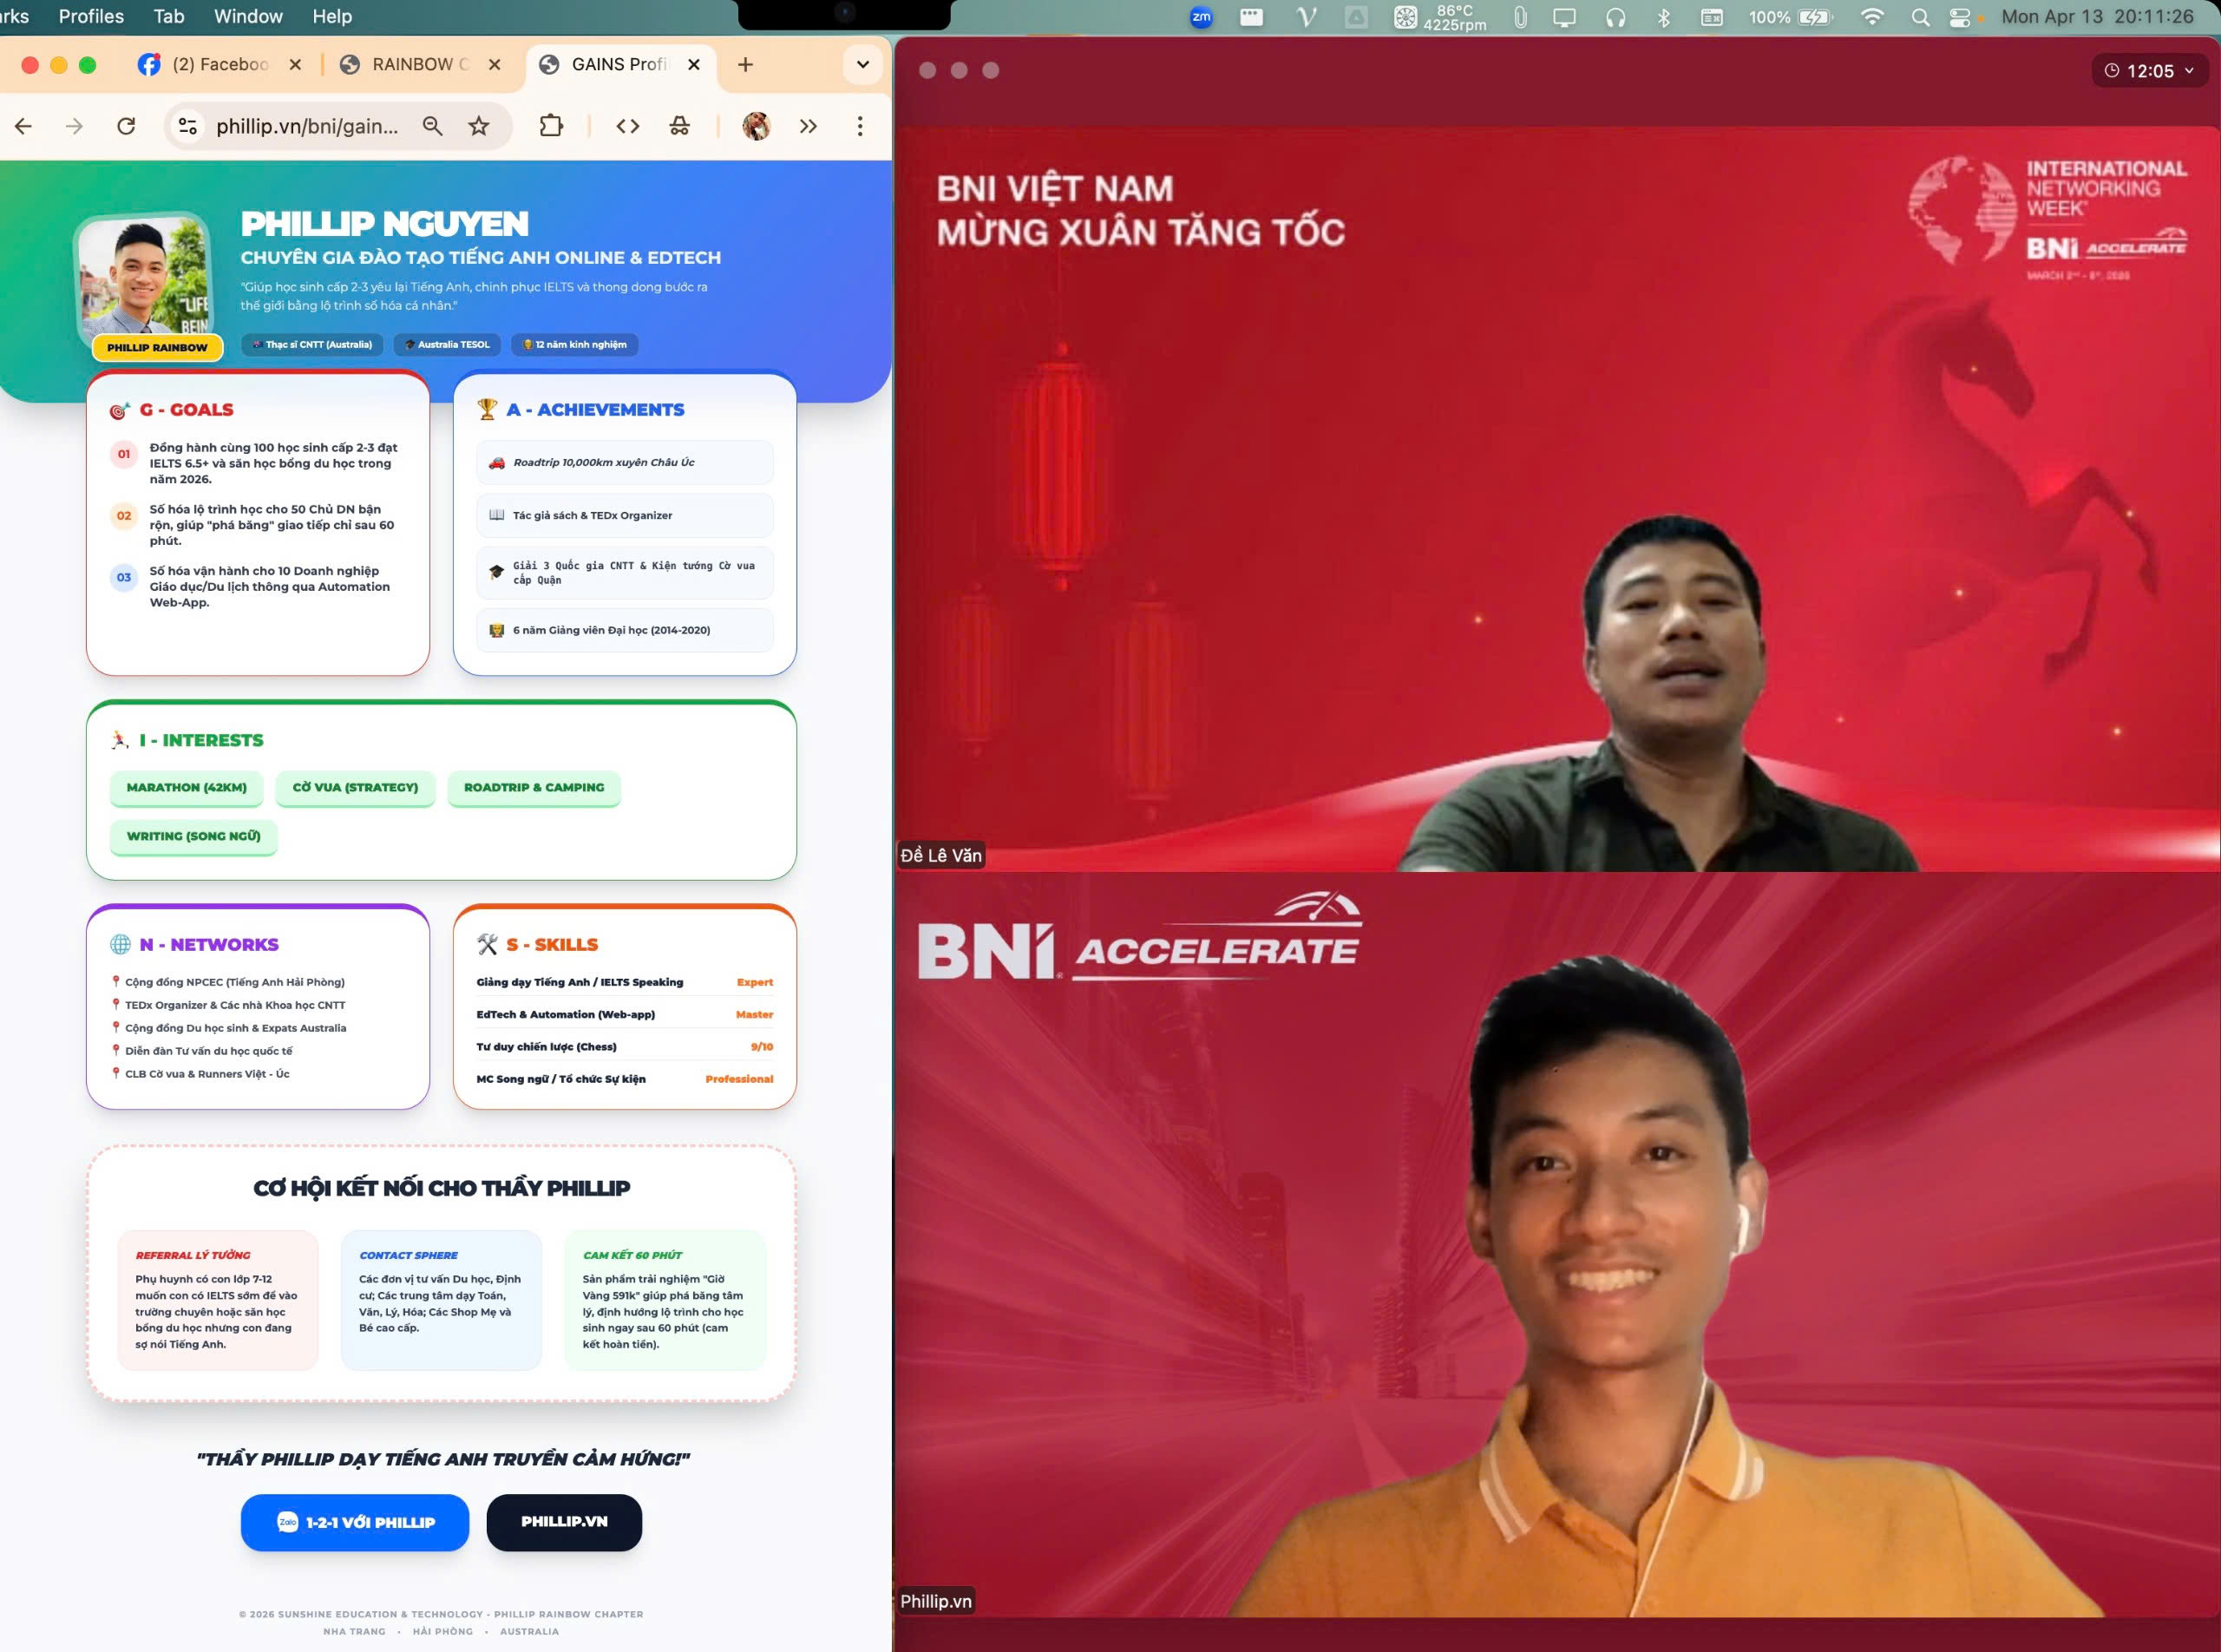2221x1652 pixels.
Task: Click the 1-2-1 VỚI PHILLIP button
Action: [355, 1522]
